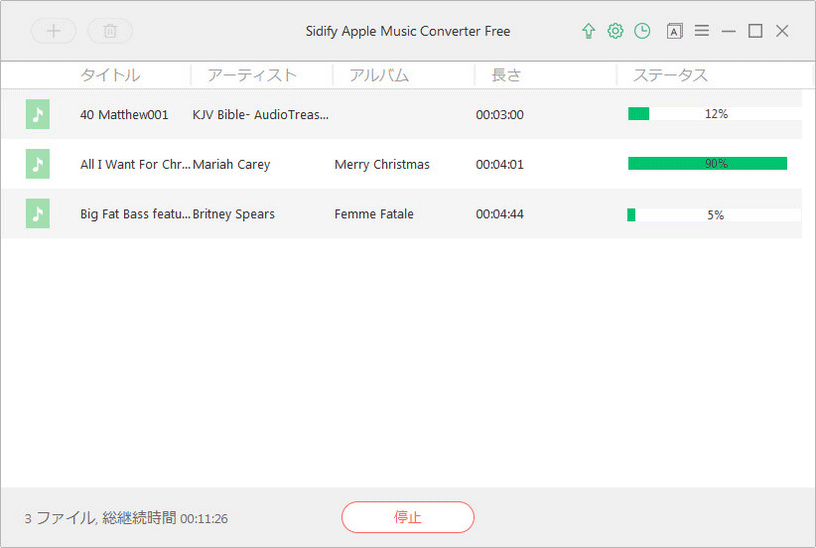Click album Merry Christmas
Viewport: 816px width, 548px height.
click(x=382, y=164)
